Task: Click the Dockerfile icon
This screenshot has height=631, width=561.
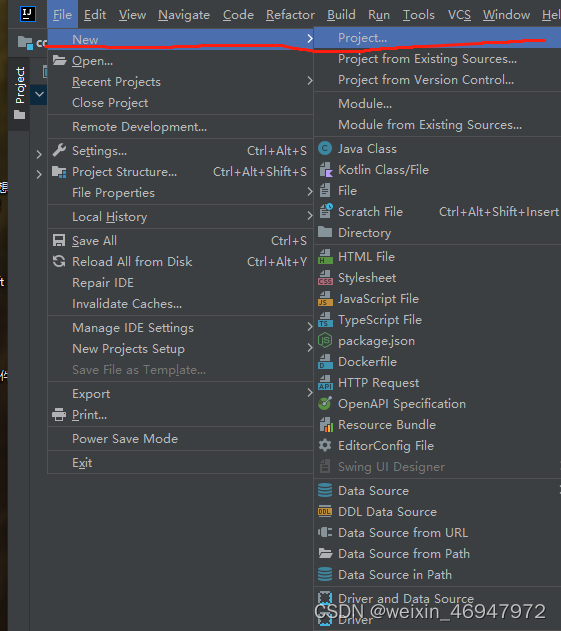Action: point(325,361)
